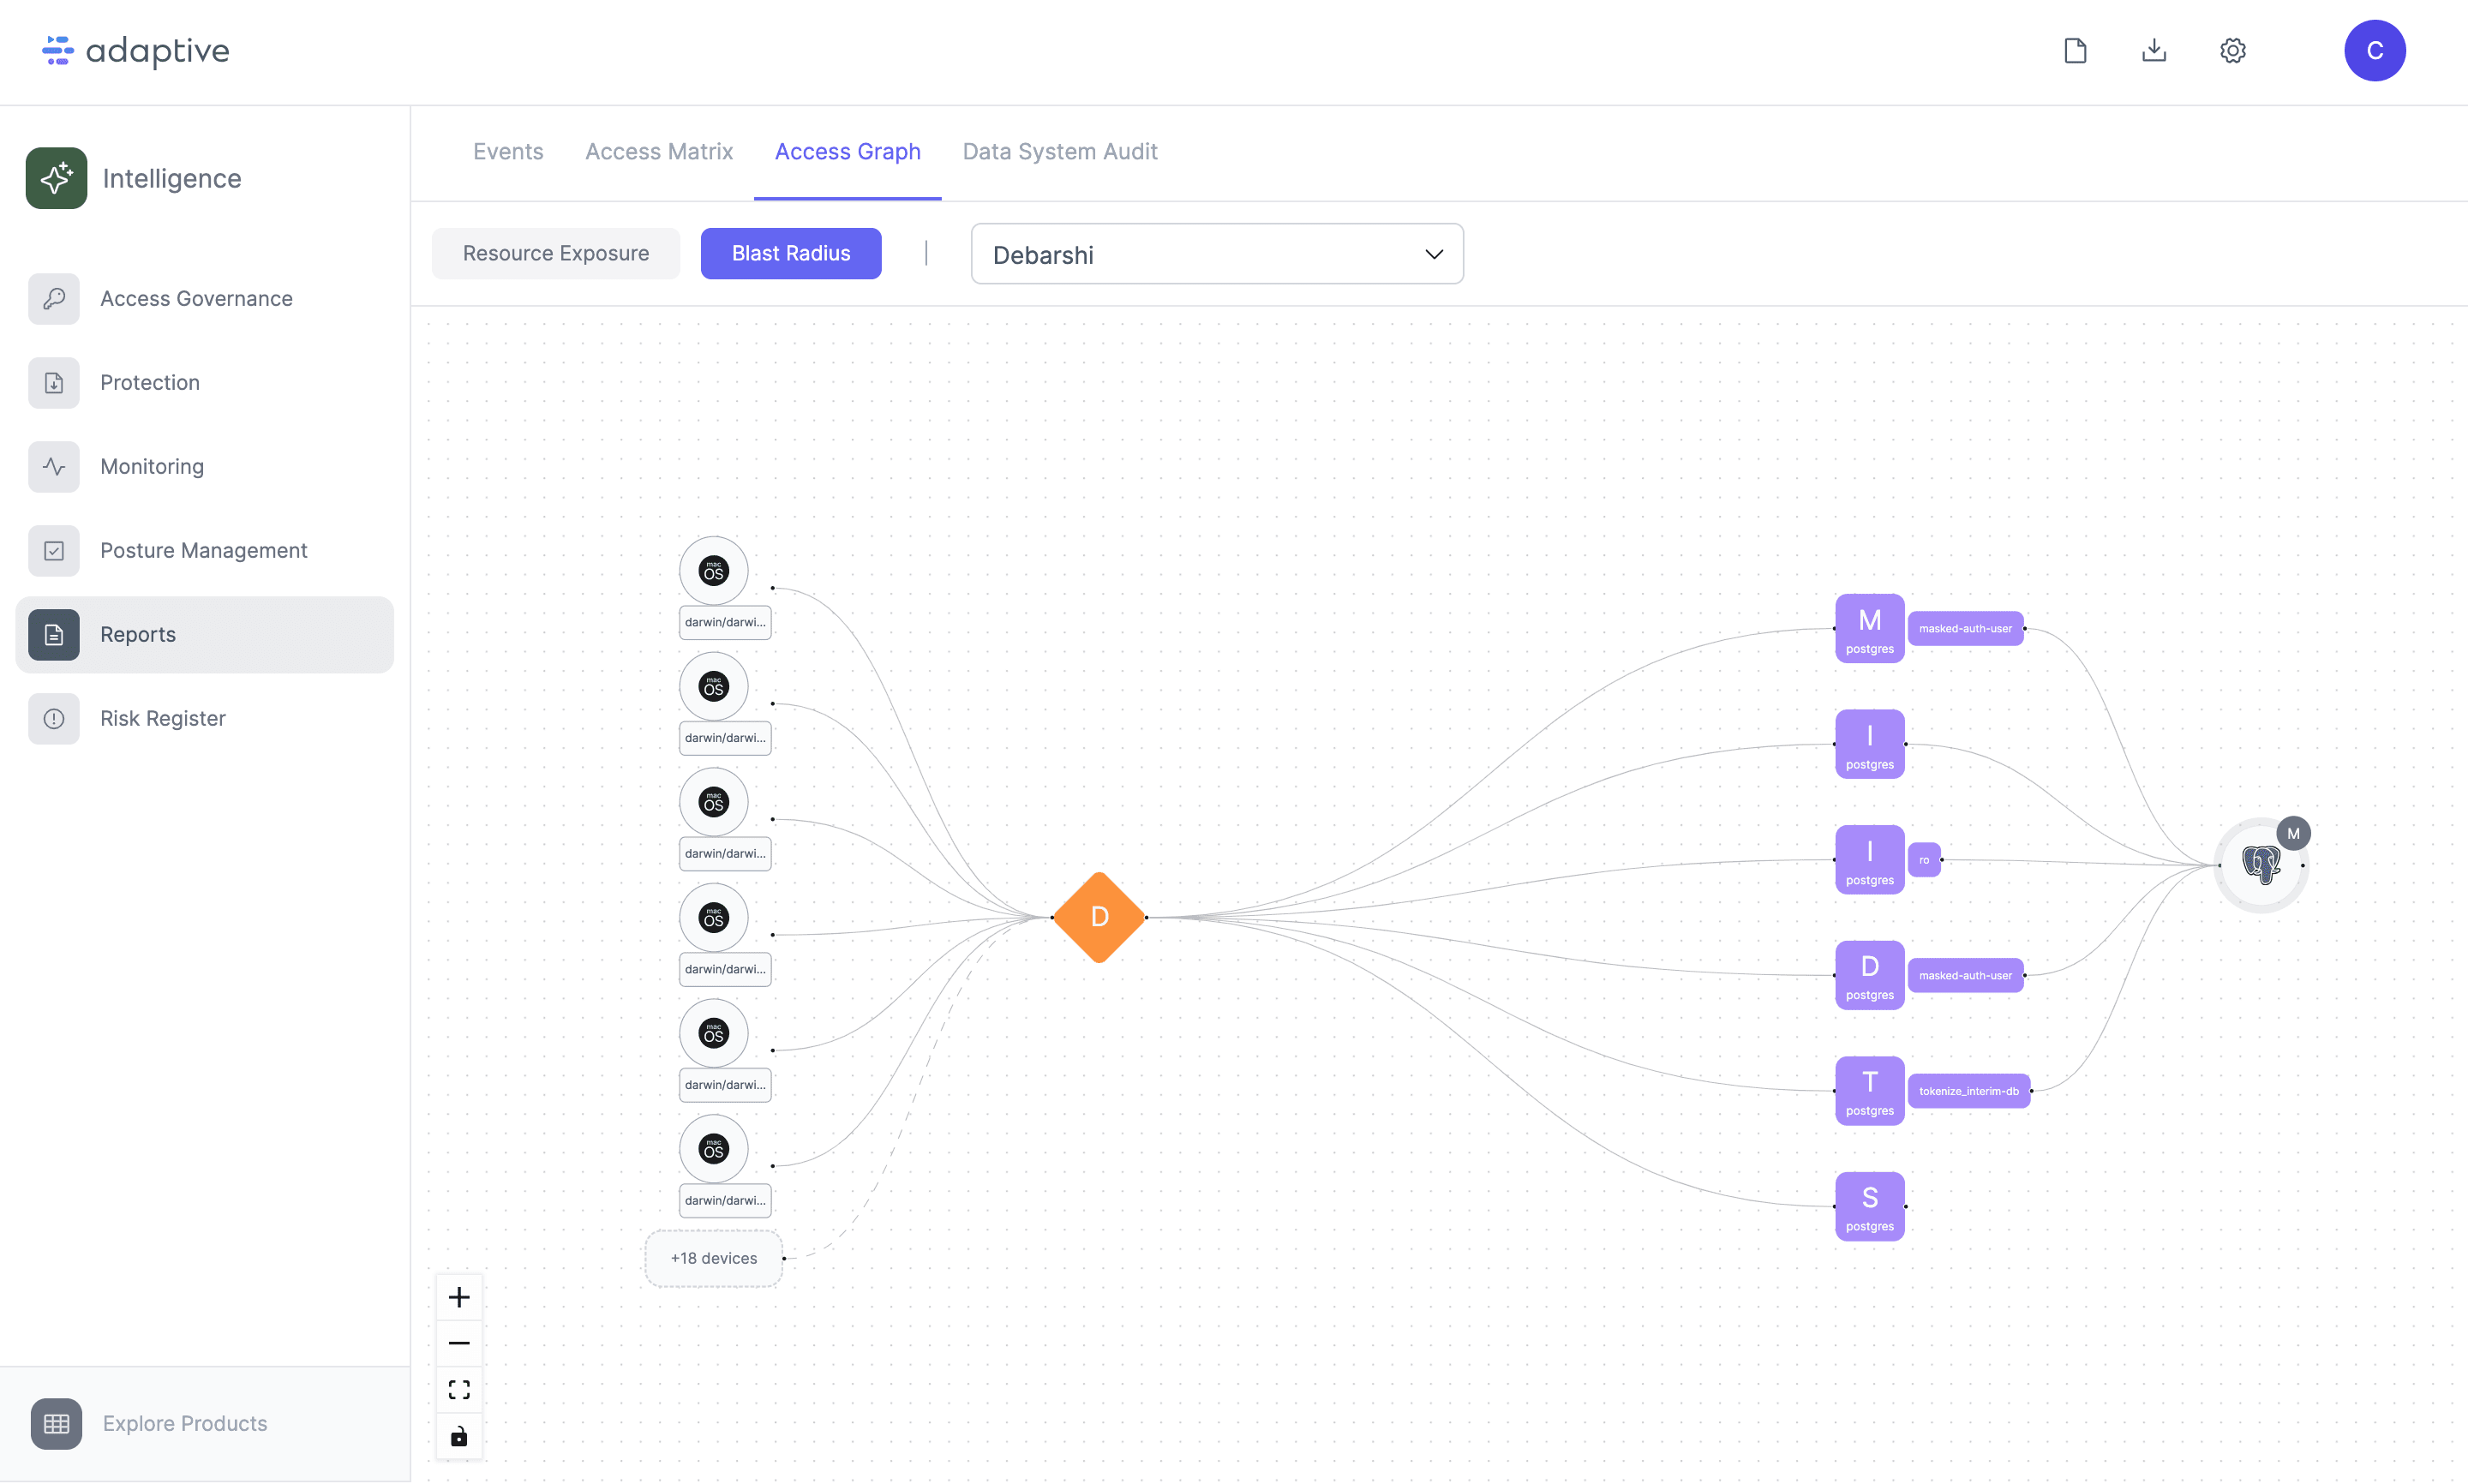Expand the +18 devices node
Image resolution: width=2468 pixels, height=1484 pixels.
click(714, 1258)
